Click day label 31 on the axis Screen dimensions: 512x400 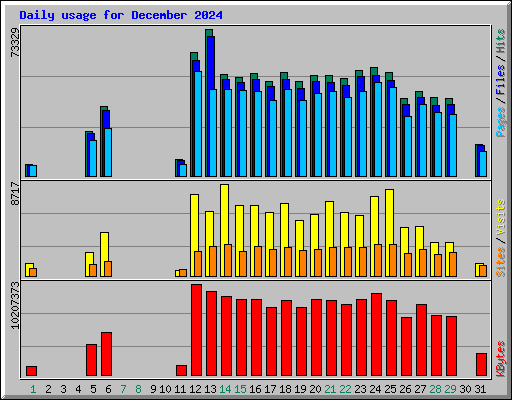point(480,389)
